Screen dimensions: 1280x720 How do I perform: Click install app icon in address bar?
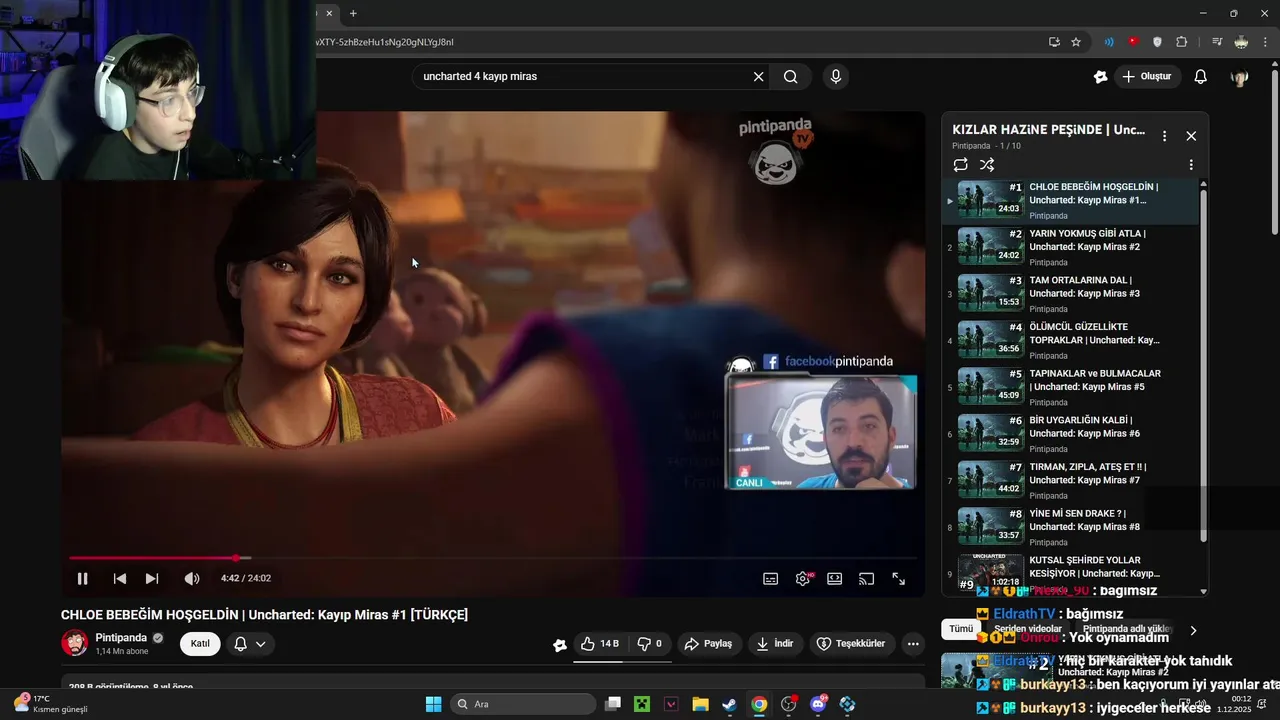pos(1054,42)
